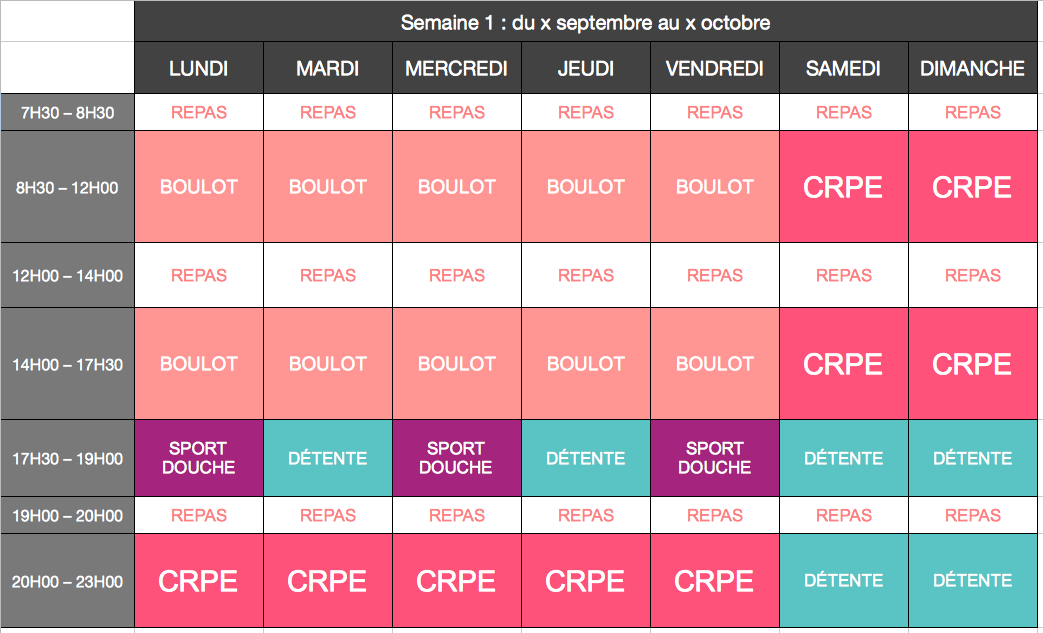Viewport: 1043px width, 633px height.
Task: Click Saturday evening DÉTENTE cell at 20H00
Action: (x=844, y=581)
